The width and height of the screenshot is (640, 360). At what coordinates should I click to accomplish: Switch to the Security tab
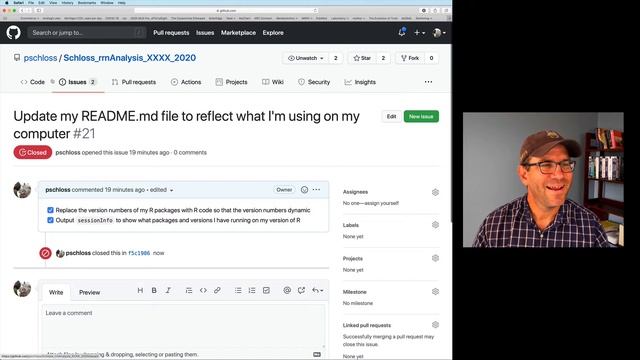click(x=314, y=82)
